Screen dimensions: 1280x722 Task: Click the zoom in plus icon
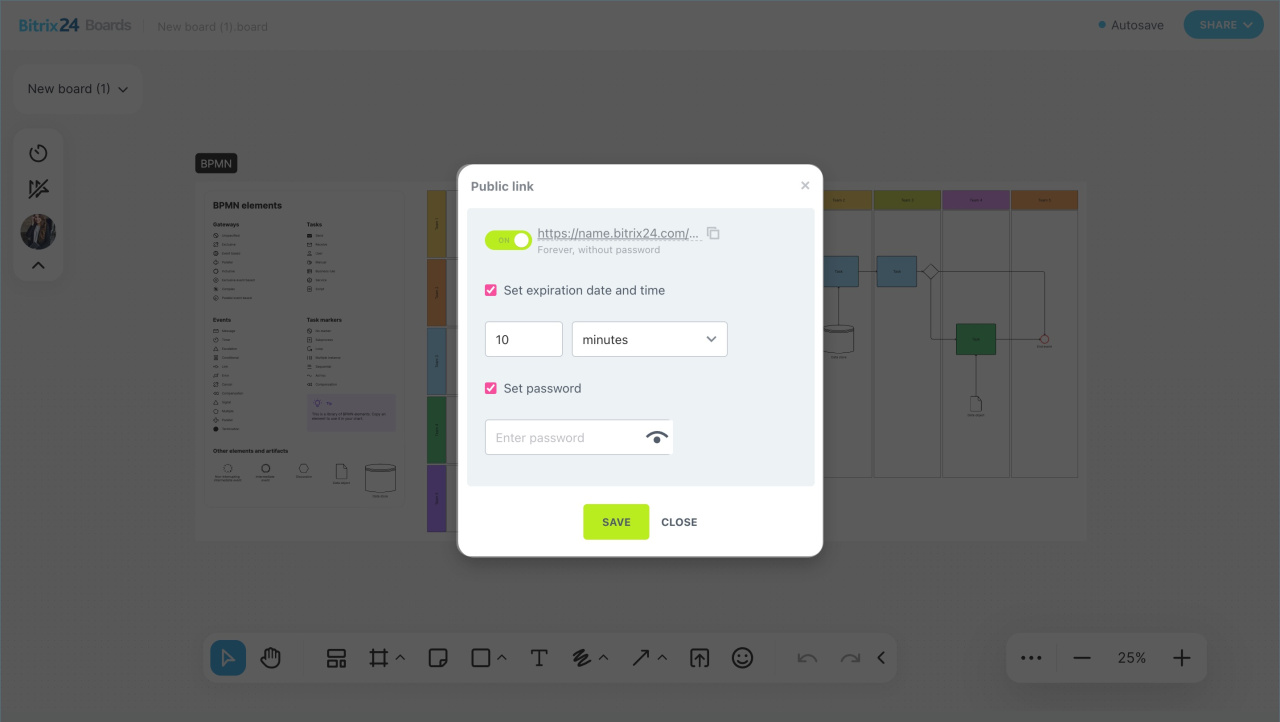point(1182,658)
